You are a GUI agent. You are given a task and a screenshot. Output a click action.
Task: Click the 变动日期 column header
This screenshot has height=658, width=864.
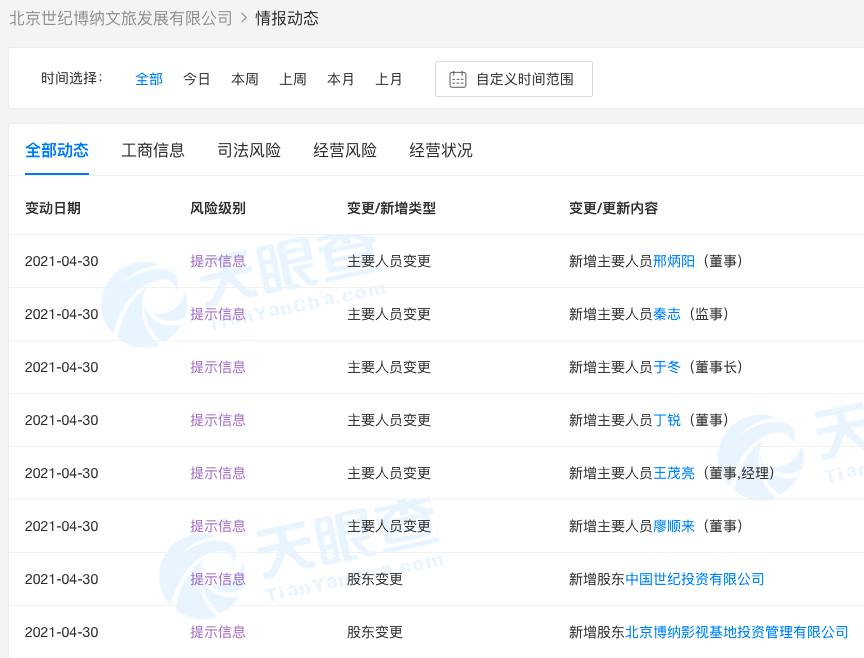pos(53,208)
